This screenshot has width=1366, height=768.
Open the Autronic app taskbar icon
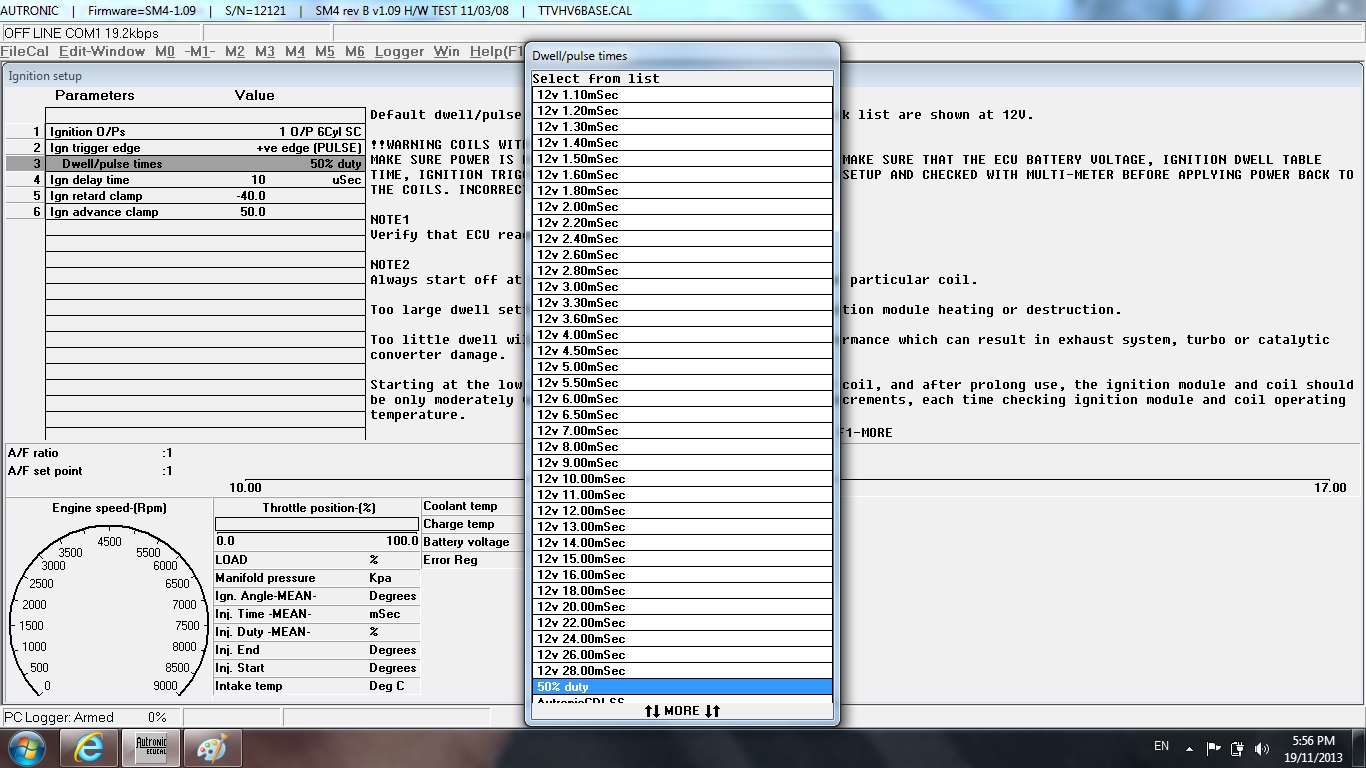(x=151, y=748)
